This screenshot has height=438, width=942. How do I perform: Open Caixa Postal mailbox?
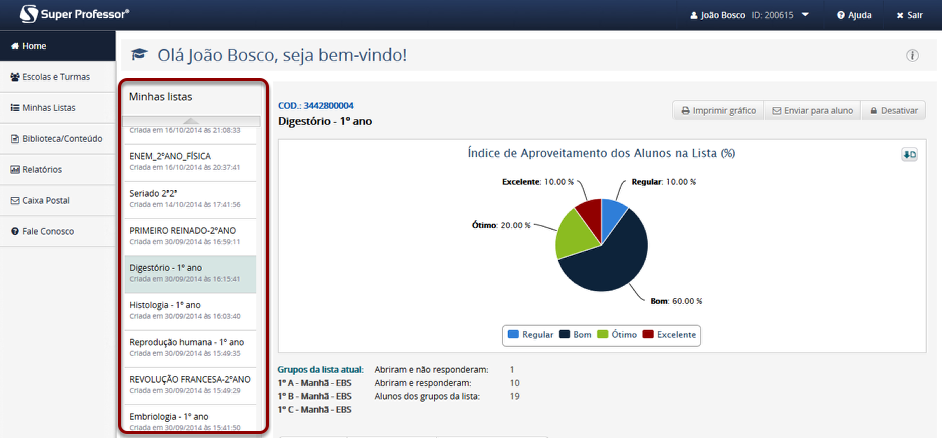tap(58, 200)
